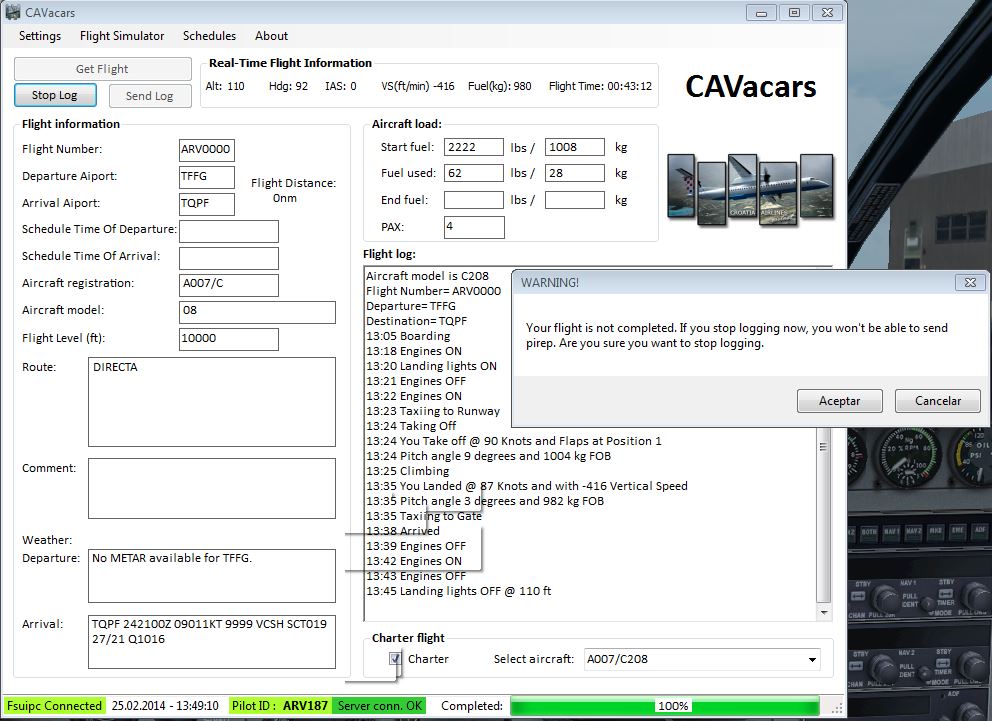
Task: Click the Start fuel lbs field 2222
Action: coord(474,147)
